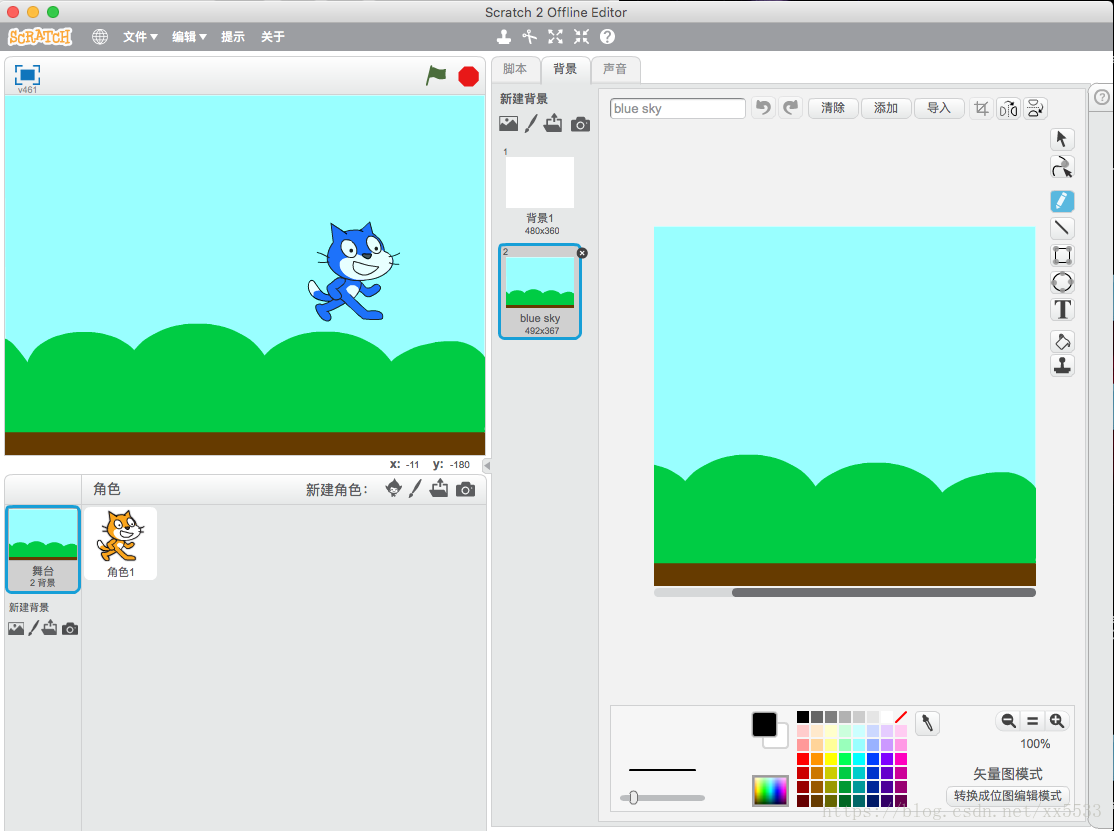The height and width of the screenshot is (831, 1114).
Task: Click the 添加 button
Action: point(886,108)
